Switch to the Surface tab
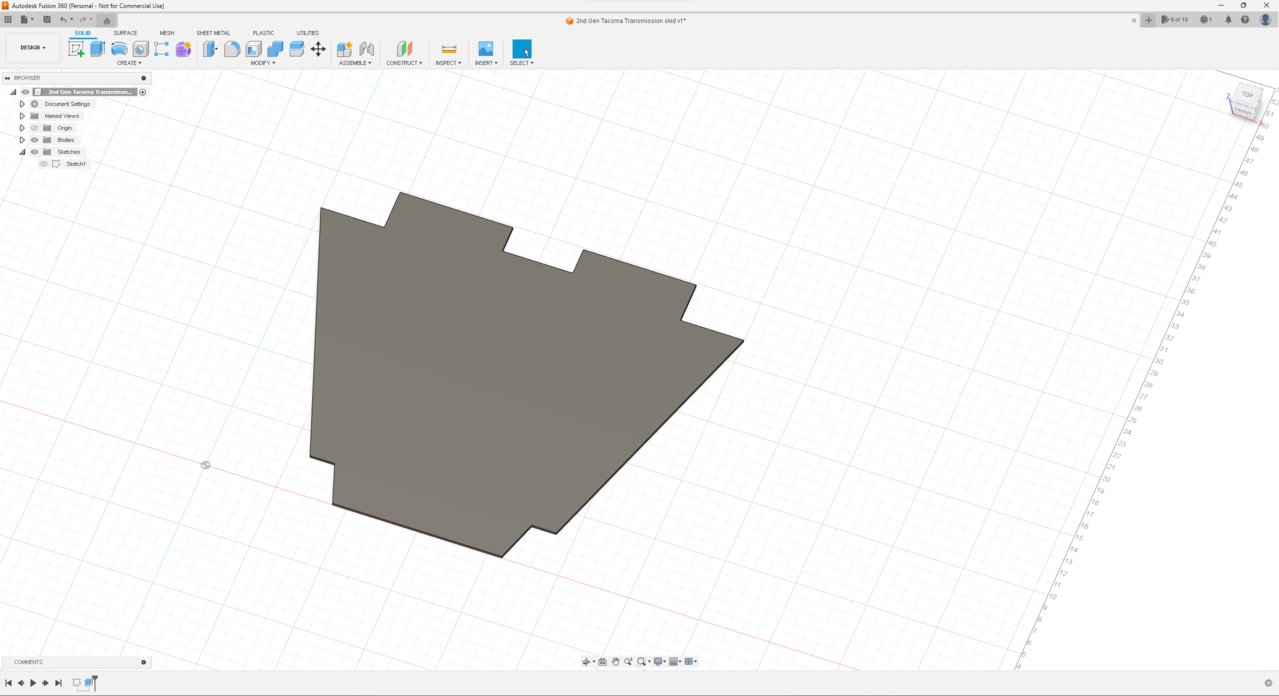 [125, 33]
